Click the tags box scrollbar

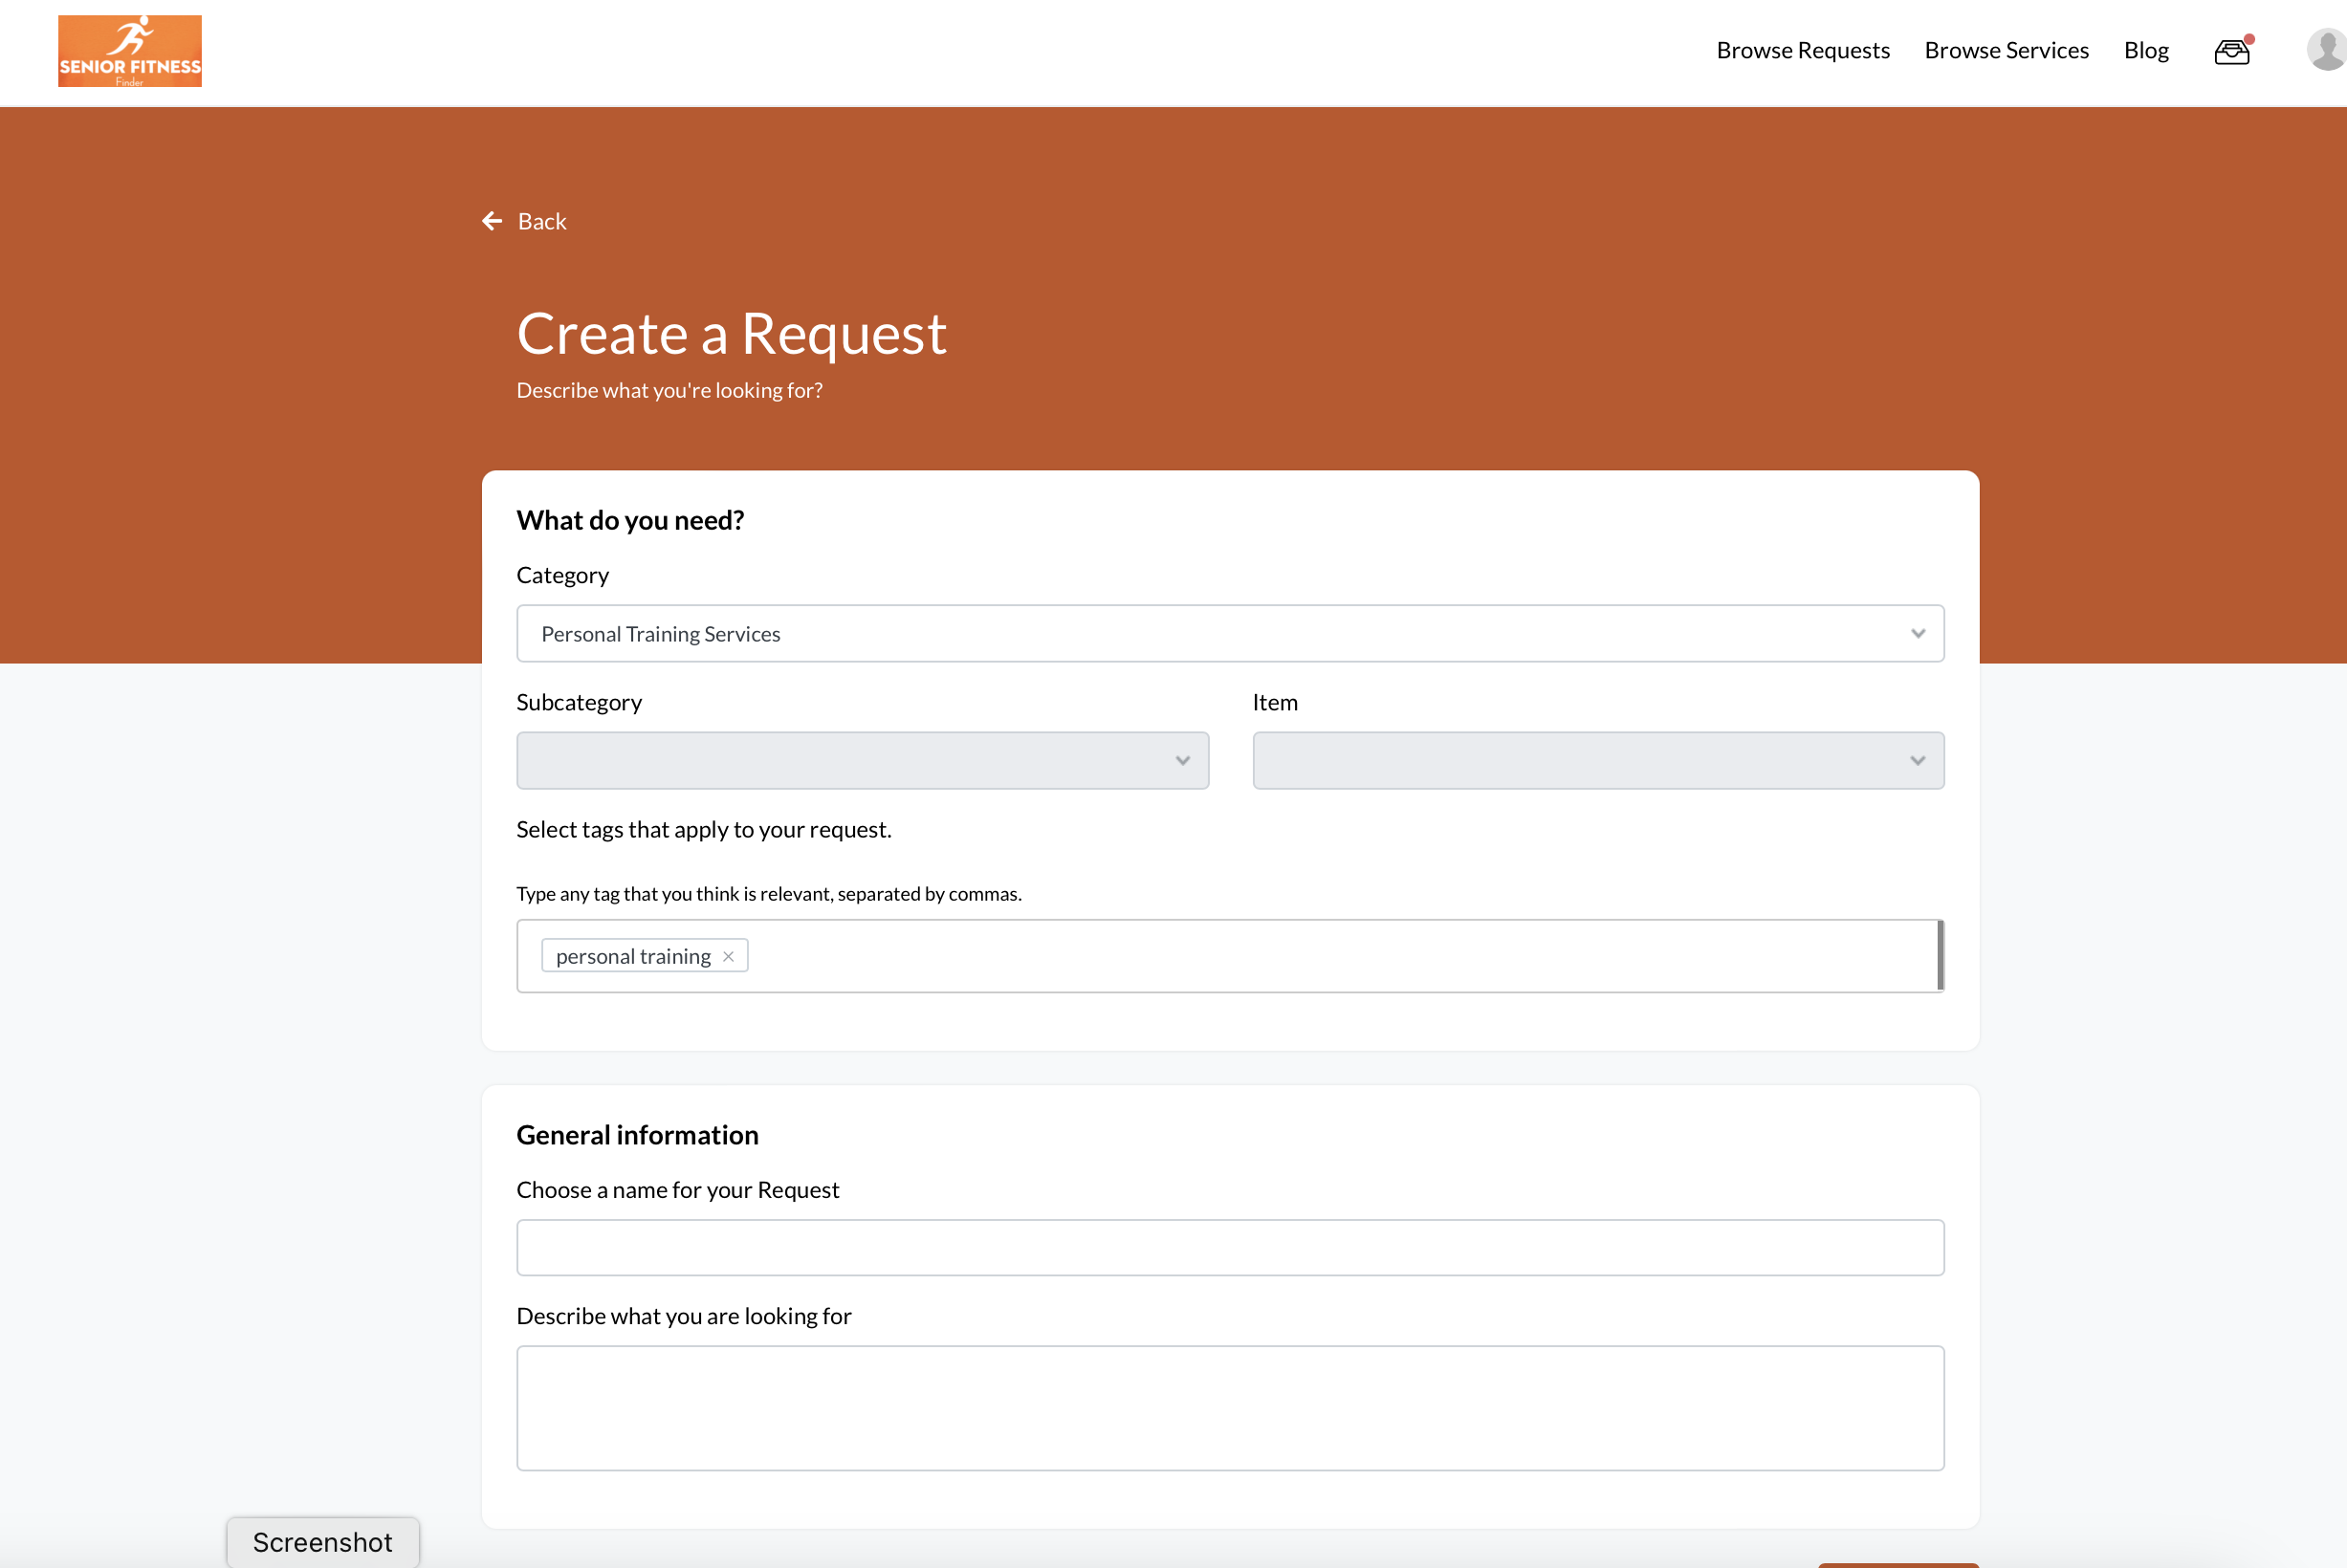tap(1940, 956)
